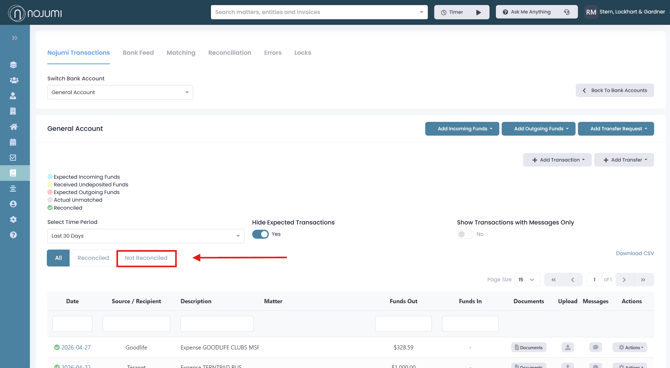Screen dimensions: 670x368
Task: Open the people group sidebar icon
Action: (14, 80)
